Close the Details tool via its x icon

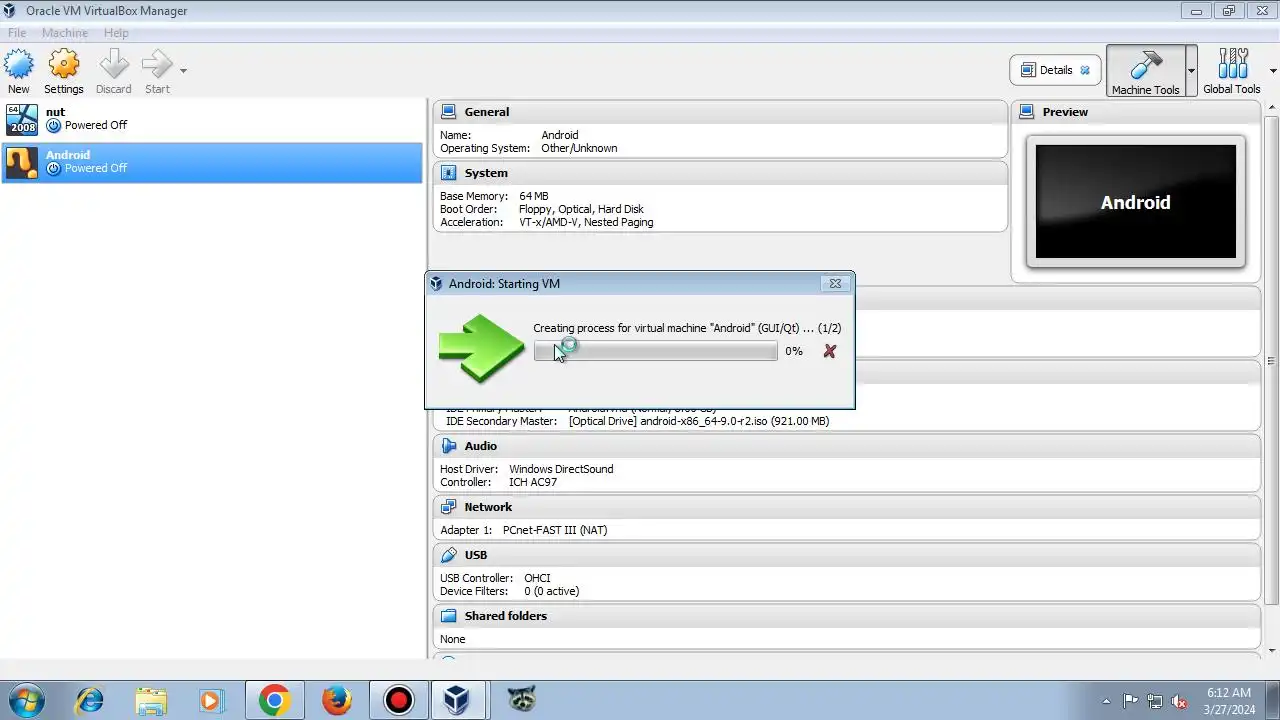point(1085,70)
